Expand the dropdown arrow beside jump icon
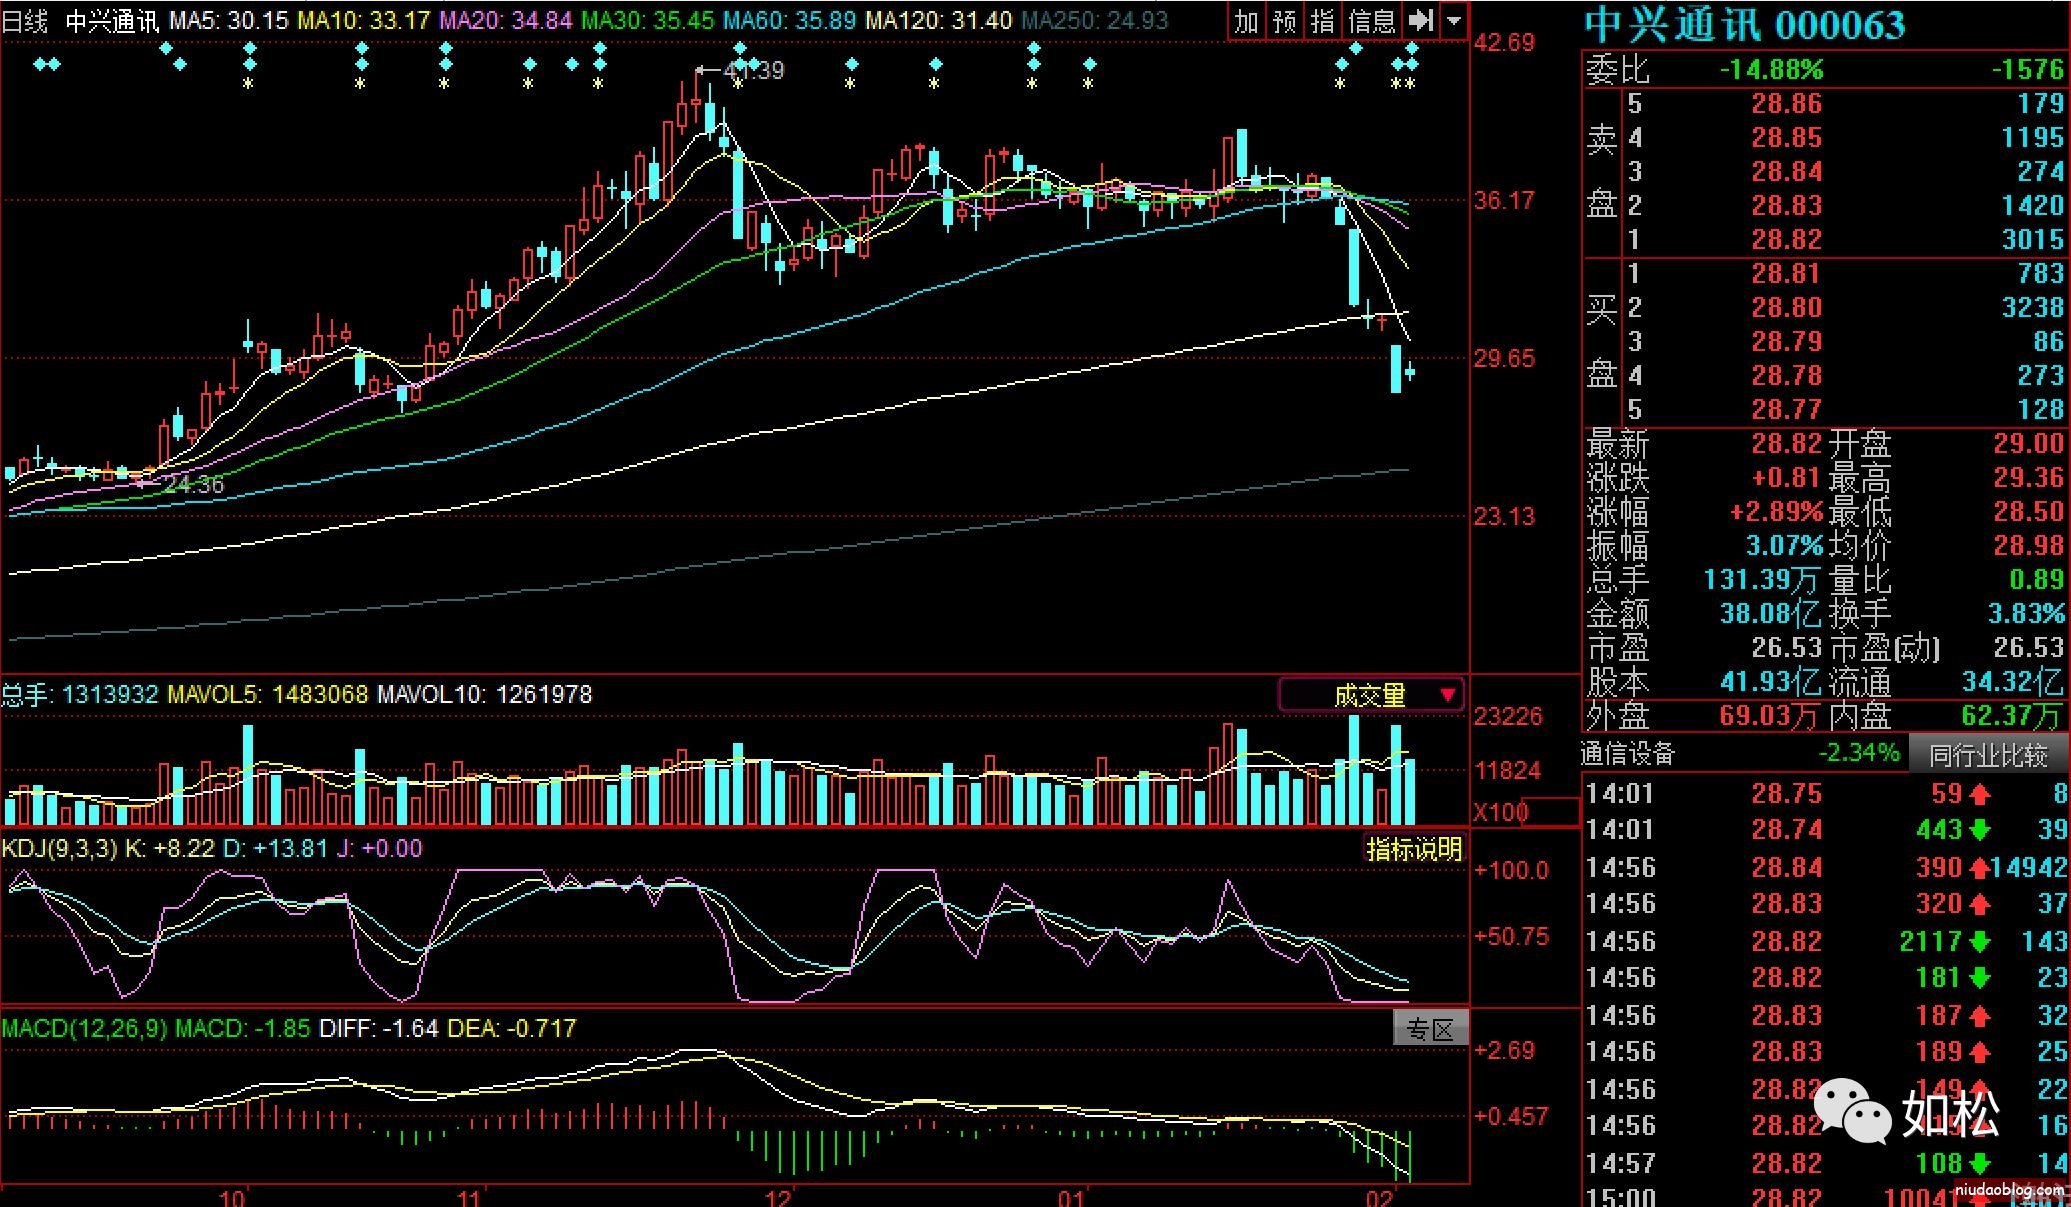2071x1207 pixels. point(1454,21)
